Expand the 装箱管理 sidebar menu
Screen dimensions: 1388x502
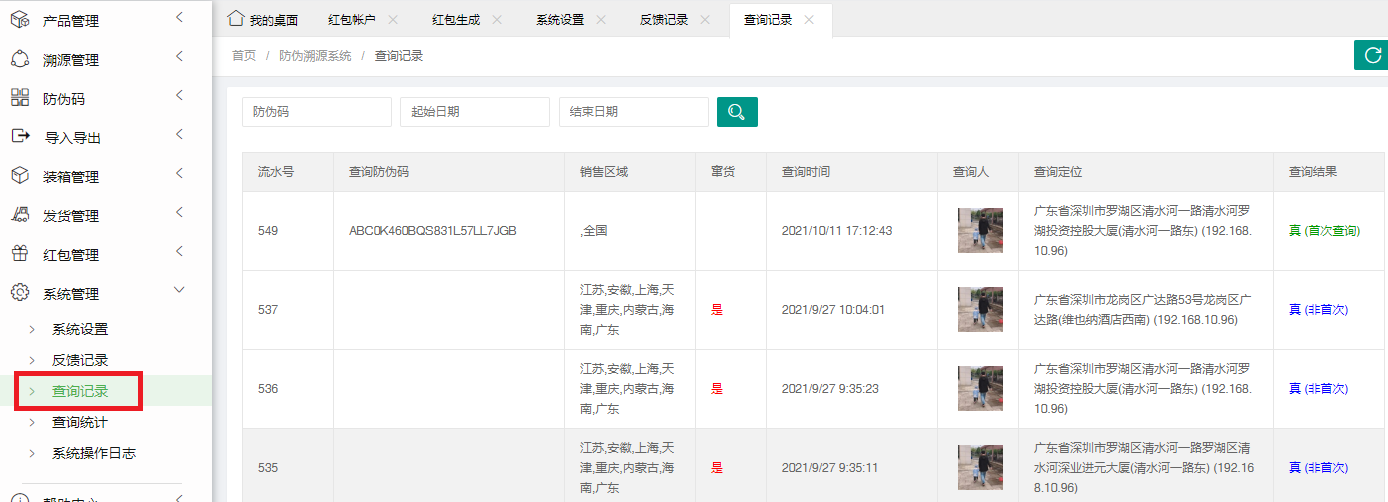(179, 175)
